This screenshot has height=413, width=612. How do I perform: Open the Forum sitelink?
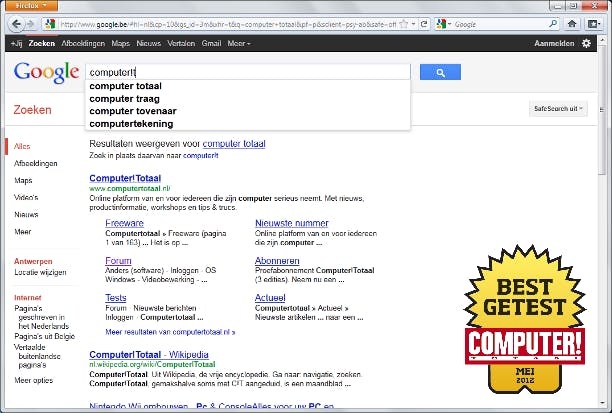tap(118, 261)
